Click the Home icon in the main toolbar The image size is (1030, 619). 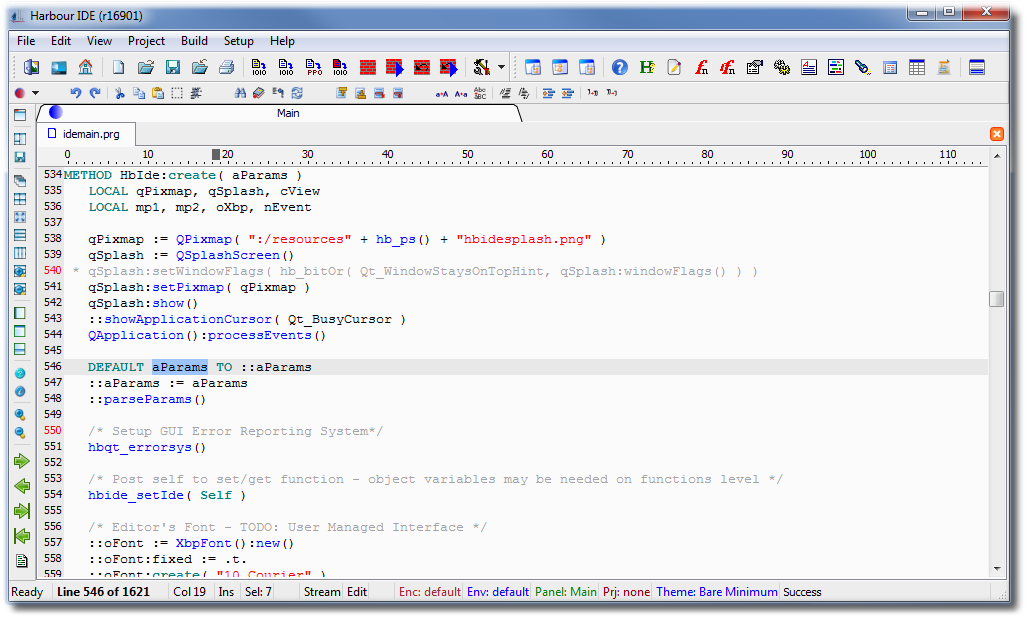[x=85, y=67]
